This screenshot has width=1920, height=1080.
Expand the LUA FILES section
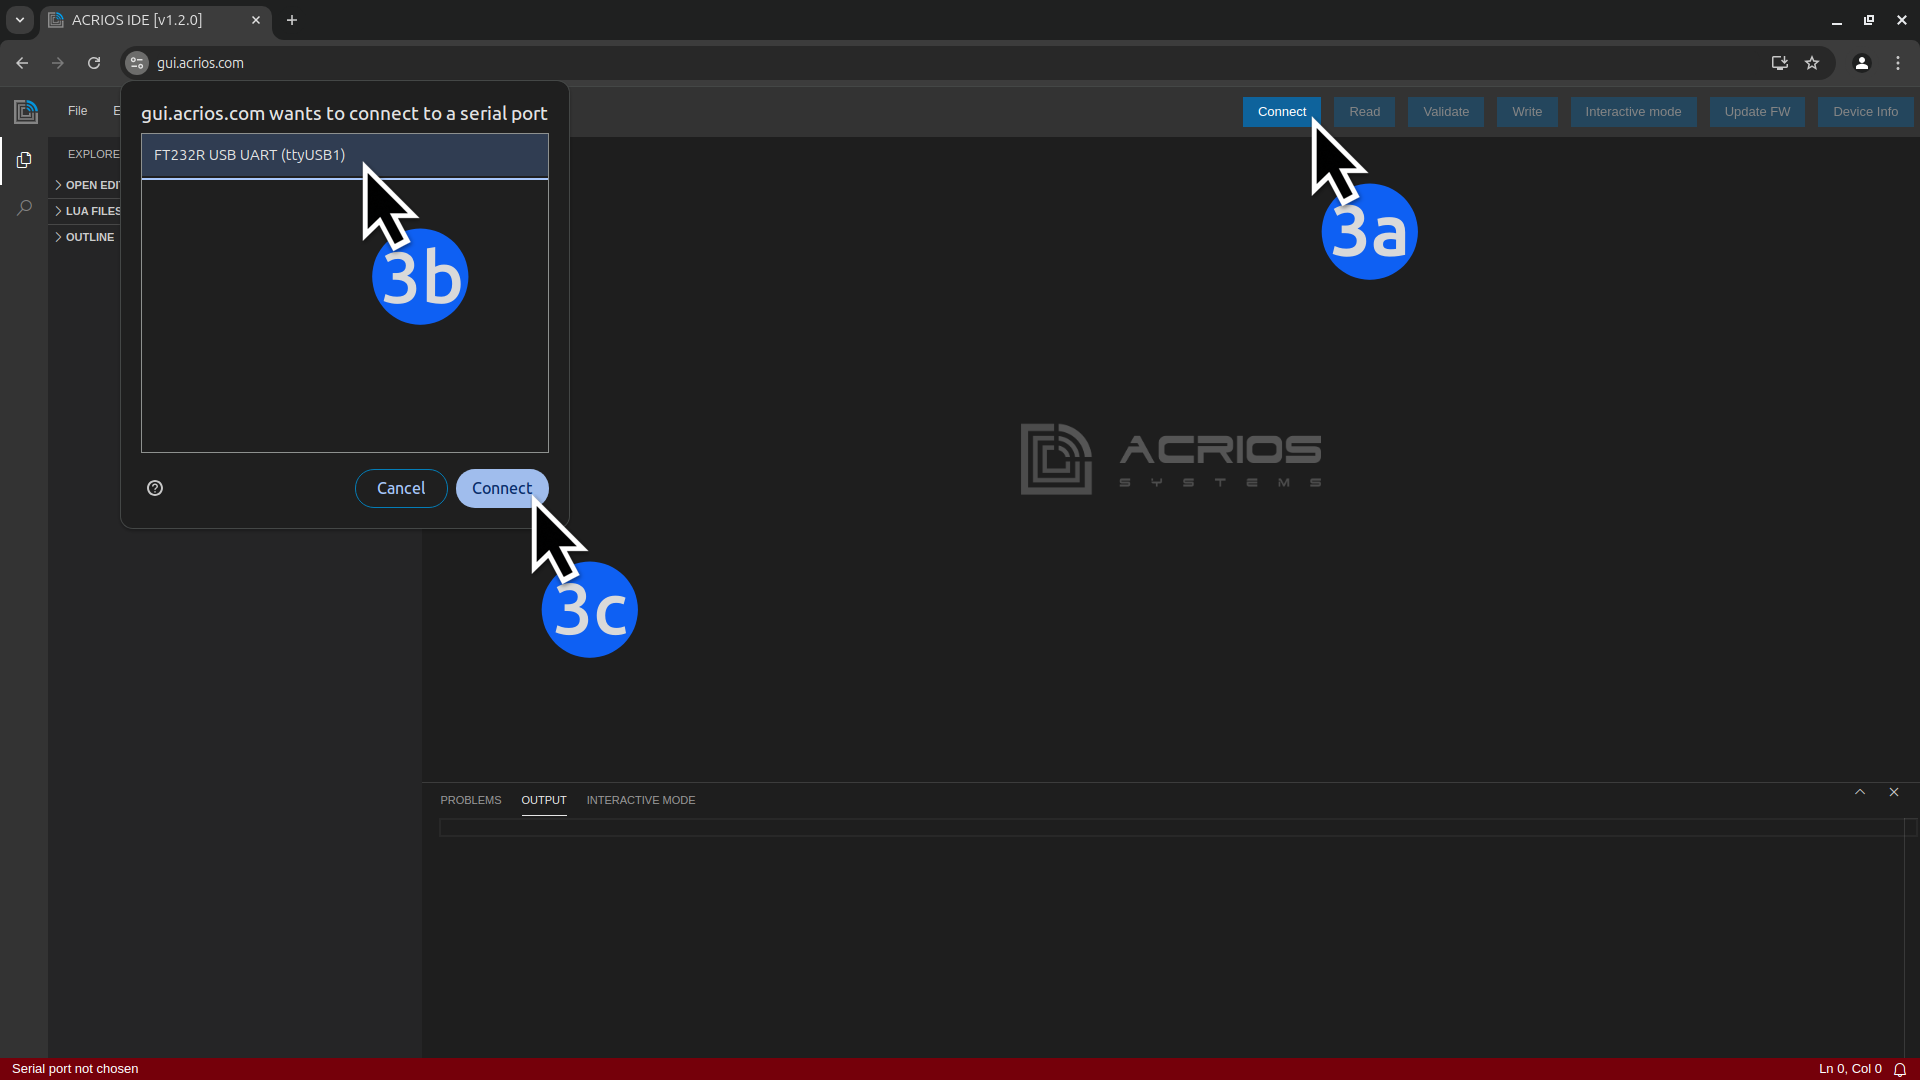pyautogui.click(x=88, y=211)
